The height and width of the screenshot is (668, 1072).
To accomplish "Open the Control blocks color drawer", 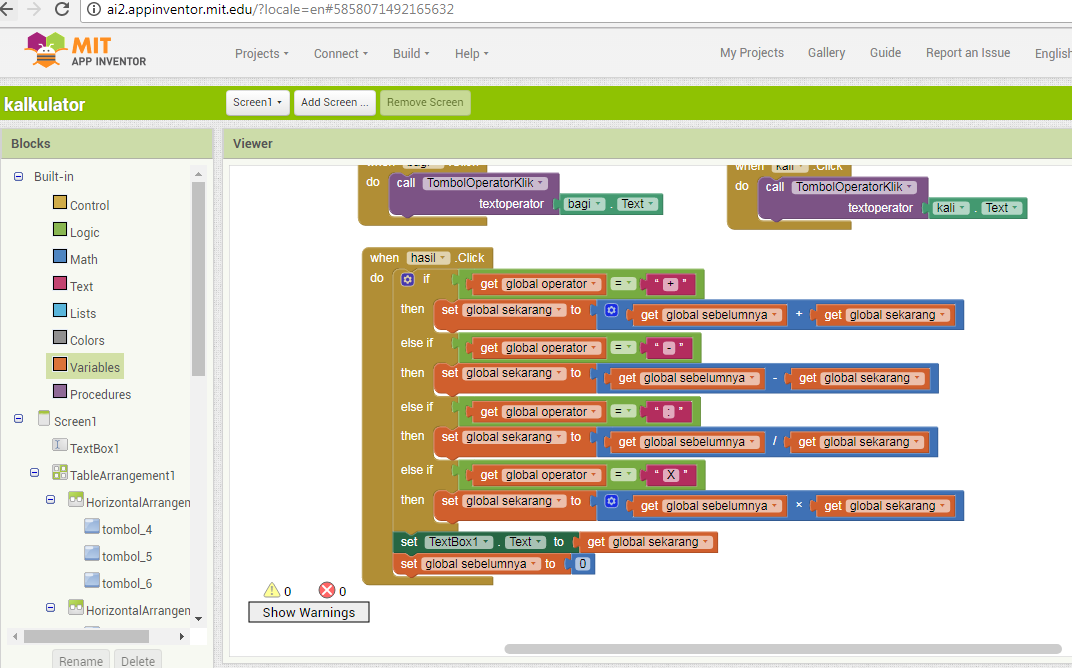I will (x=60, y=202).
